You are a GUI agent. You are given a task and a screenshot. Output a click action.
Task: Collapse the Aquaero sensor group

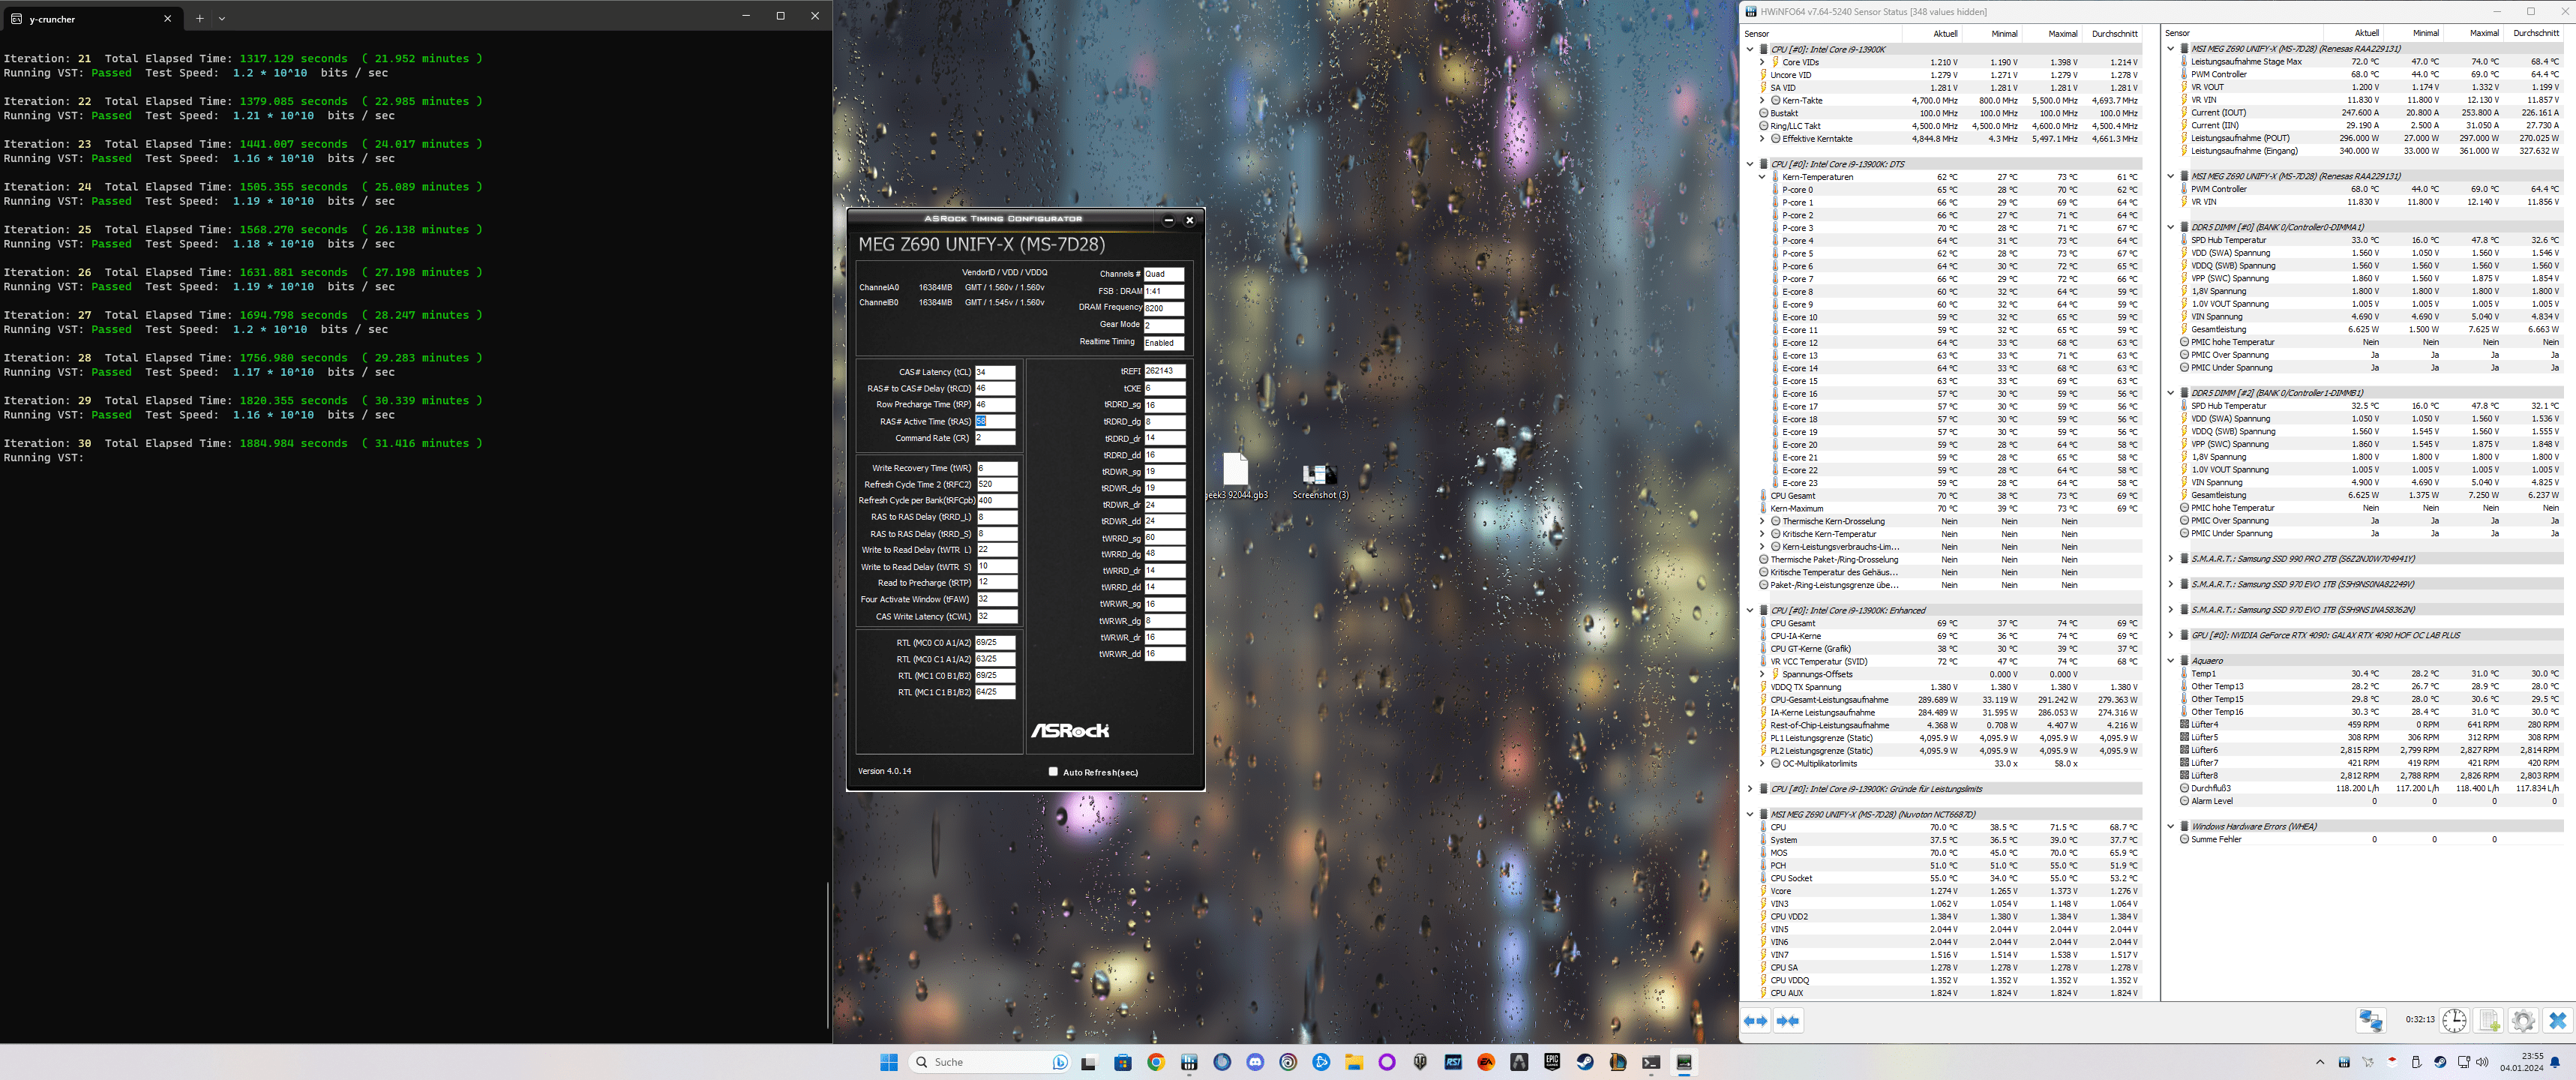[x=2171, y=660]
